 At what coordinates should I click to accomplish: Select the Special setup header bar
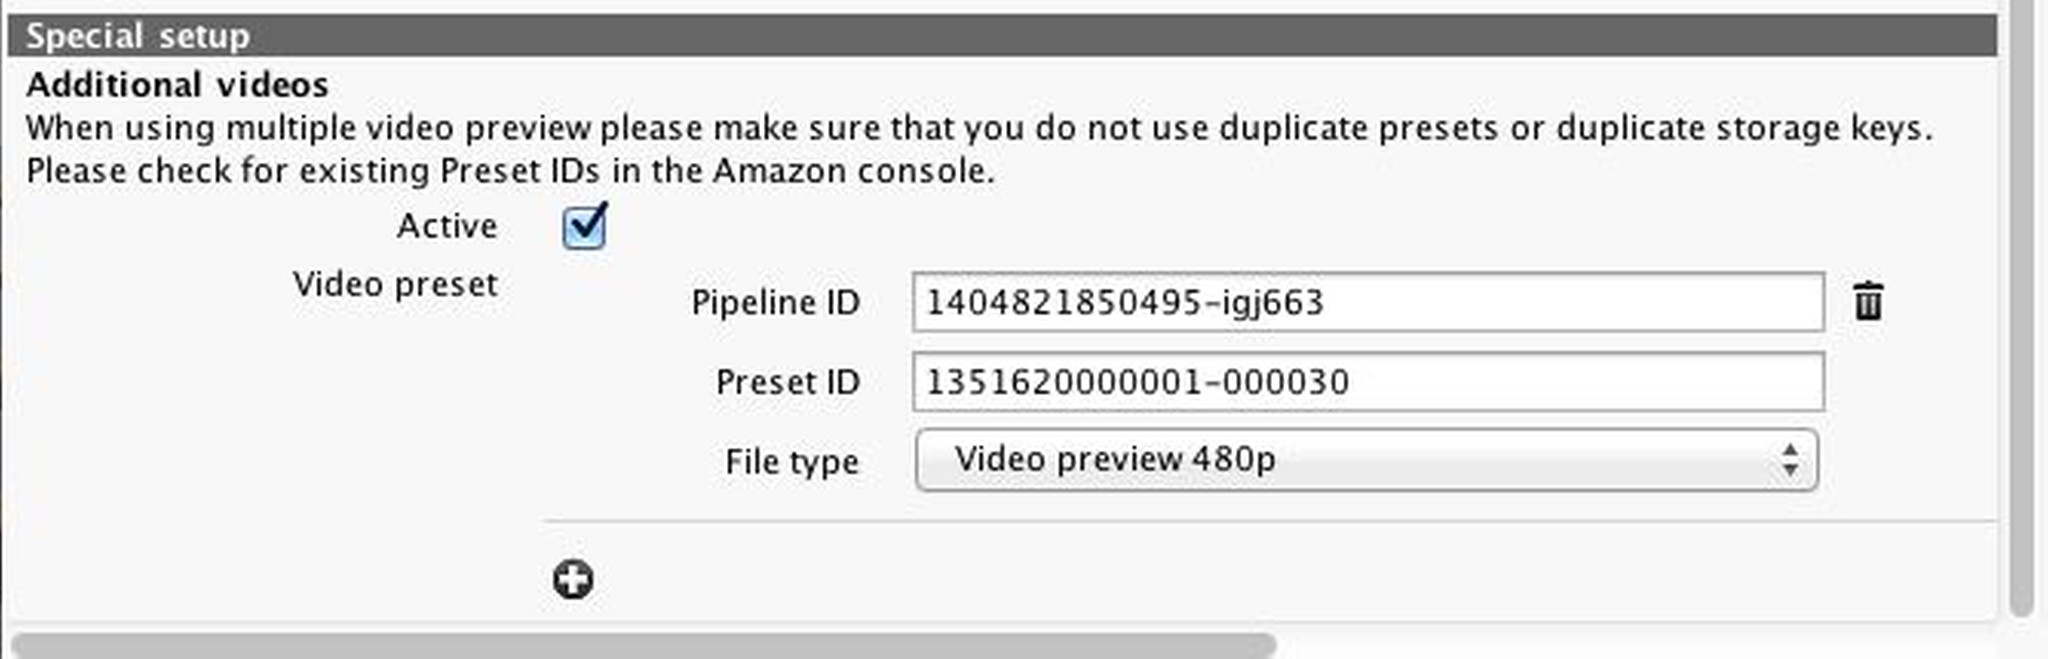pyautogui.click(x=1000, y=36)
